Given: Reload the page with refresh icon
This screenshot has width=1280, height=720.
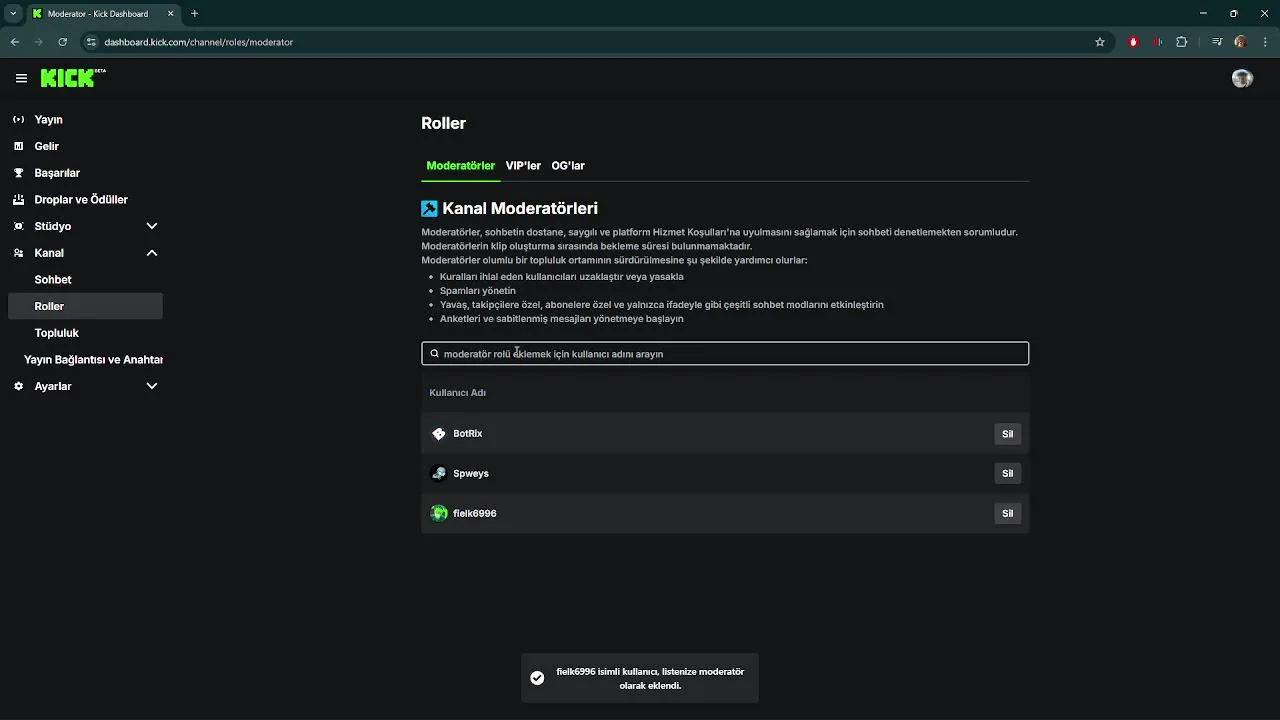Looking at the screenshot, I should click(62, 42).
